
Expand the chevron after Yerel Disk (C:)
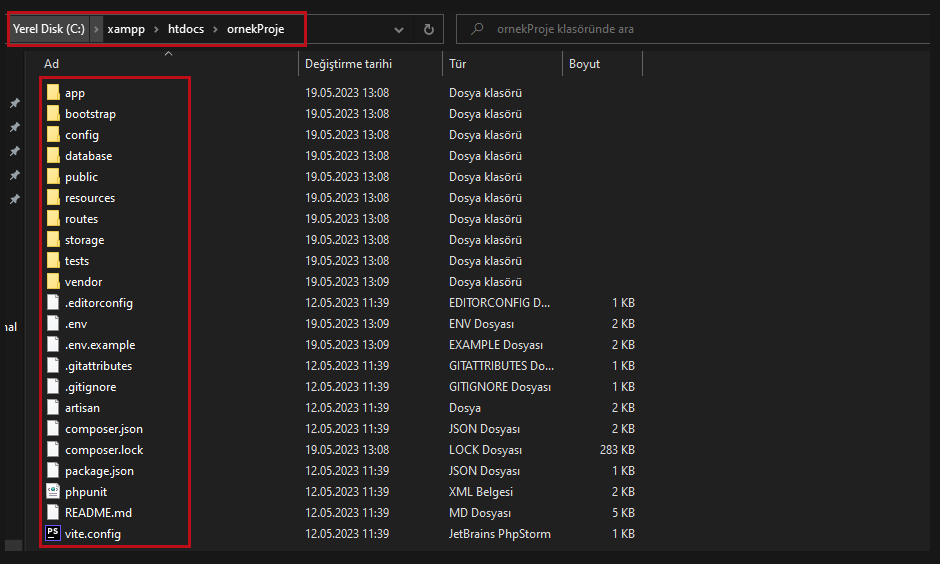(96, 29)
